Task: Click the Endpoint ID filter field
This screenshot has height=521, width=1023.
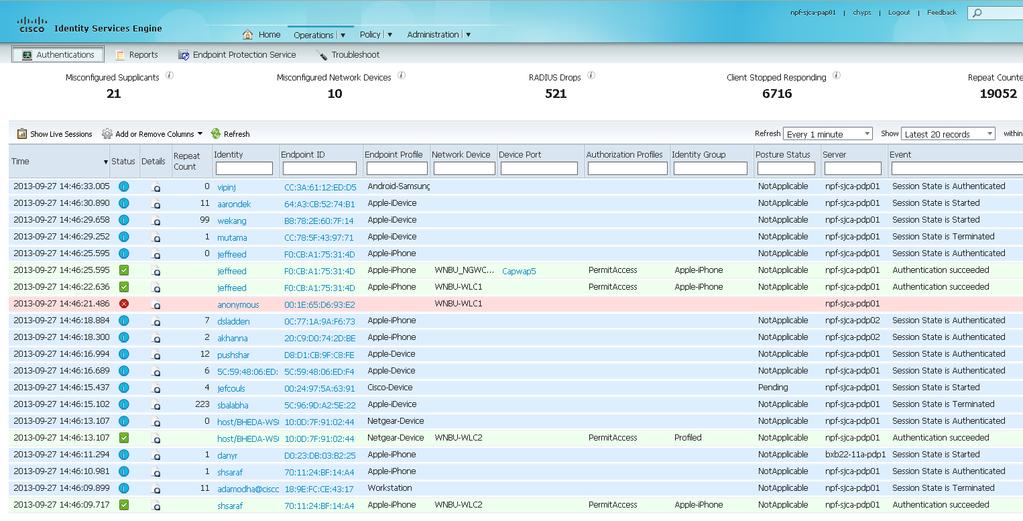Action: 320,168
